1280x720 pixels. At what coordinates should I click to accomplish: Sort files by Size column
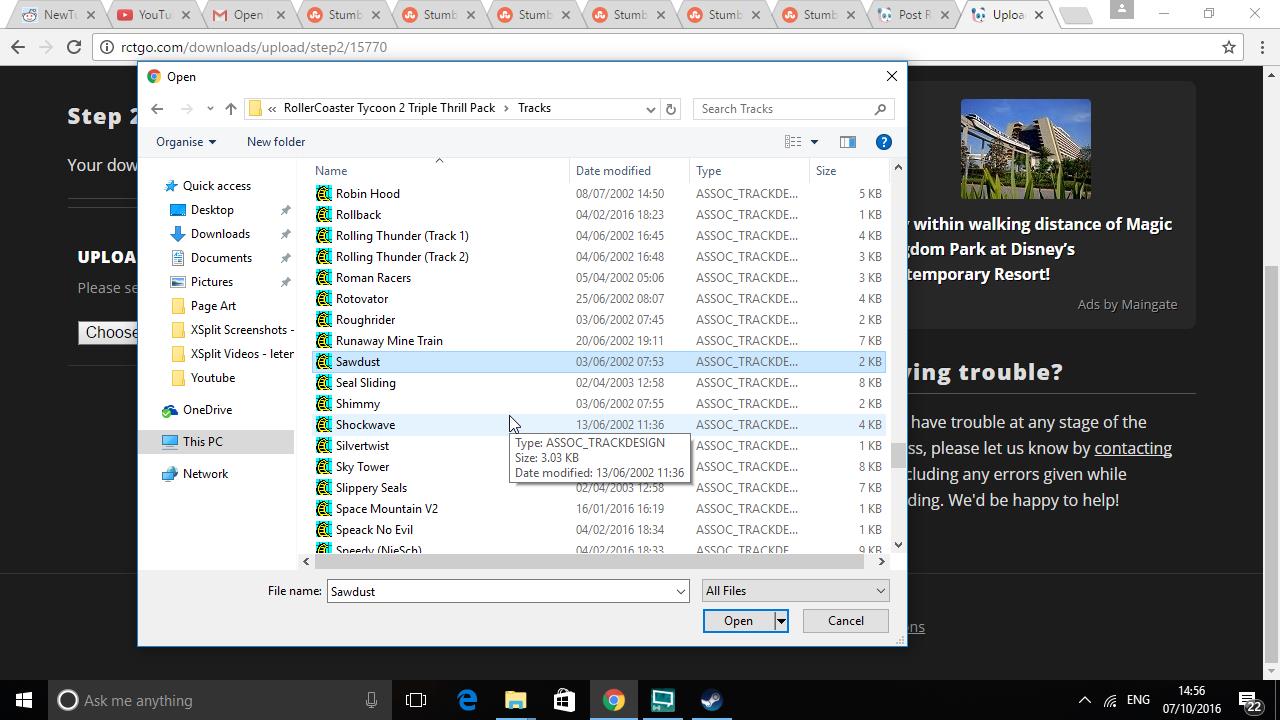pos(848,171)
